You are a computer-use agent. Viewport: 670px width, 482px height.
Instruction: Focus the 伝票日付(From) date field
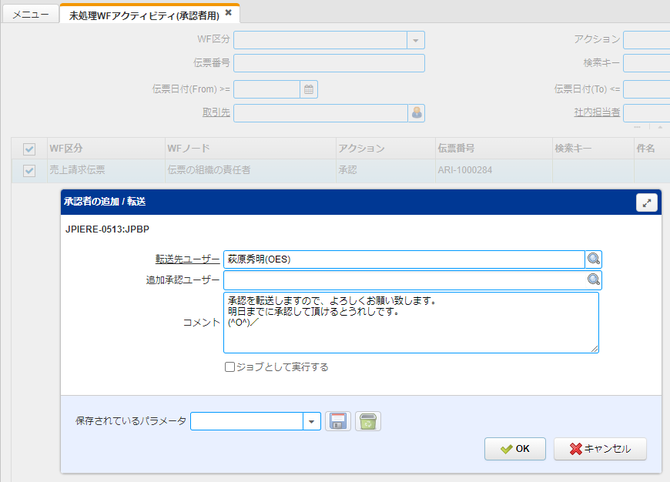267,89
